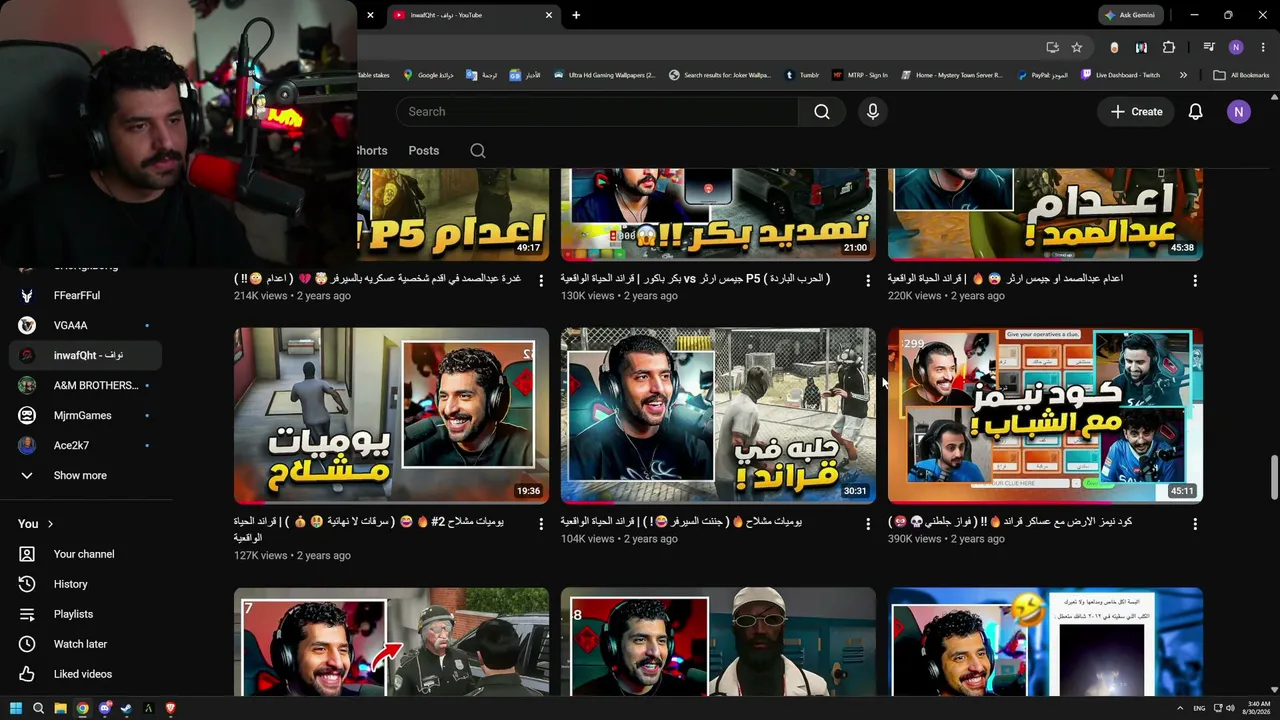
Task: Open the Google Maps bookmark
Action: [428, 75]
